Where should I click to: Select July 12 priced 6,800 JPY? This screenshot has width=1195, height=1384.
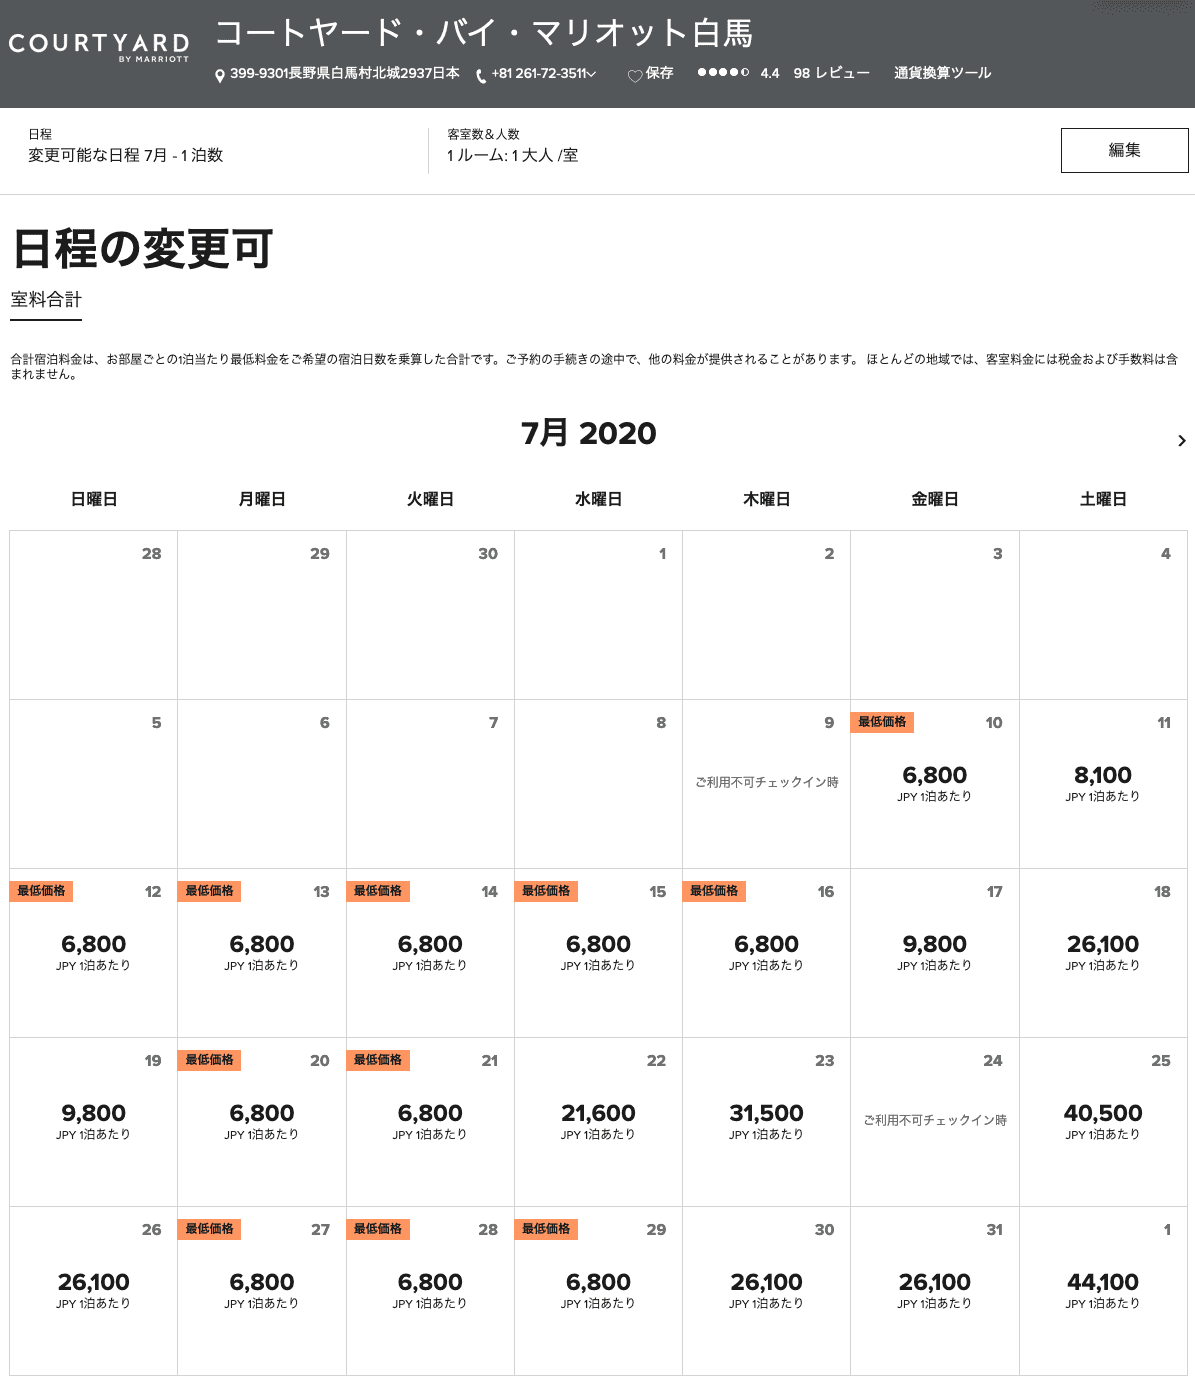click(x=94, y=953)
